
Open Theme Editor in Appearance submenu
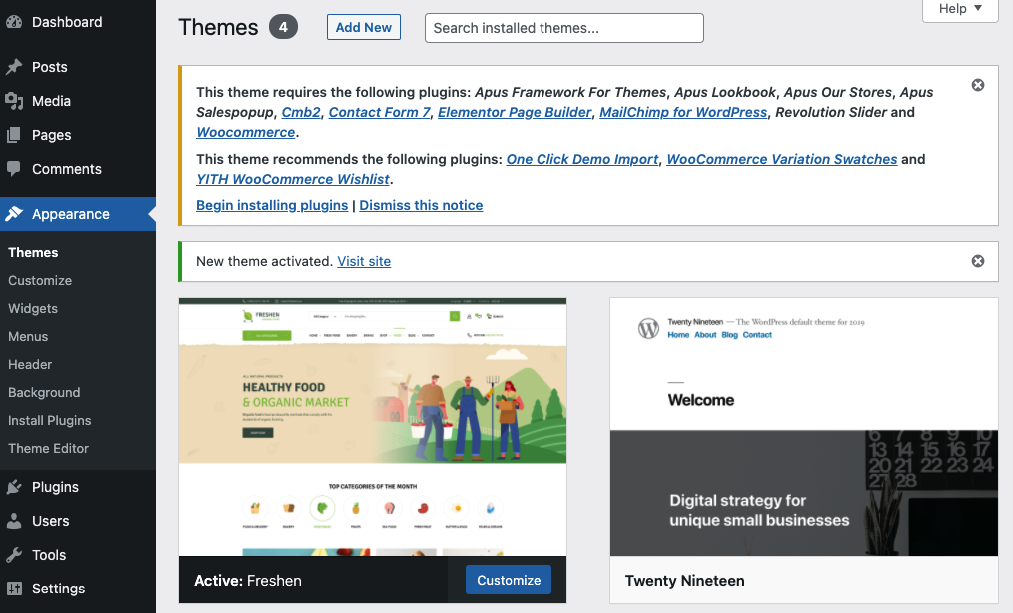pos(49,449)
